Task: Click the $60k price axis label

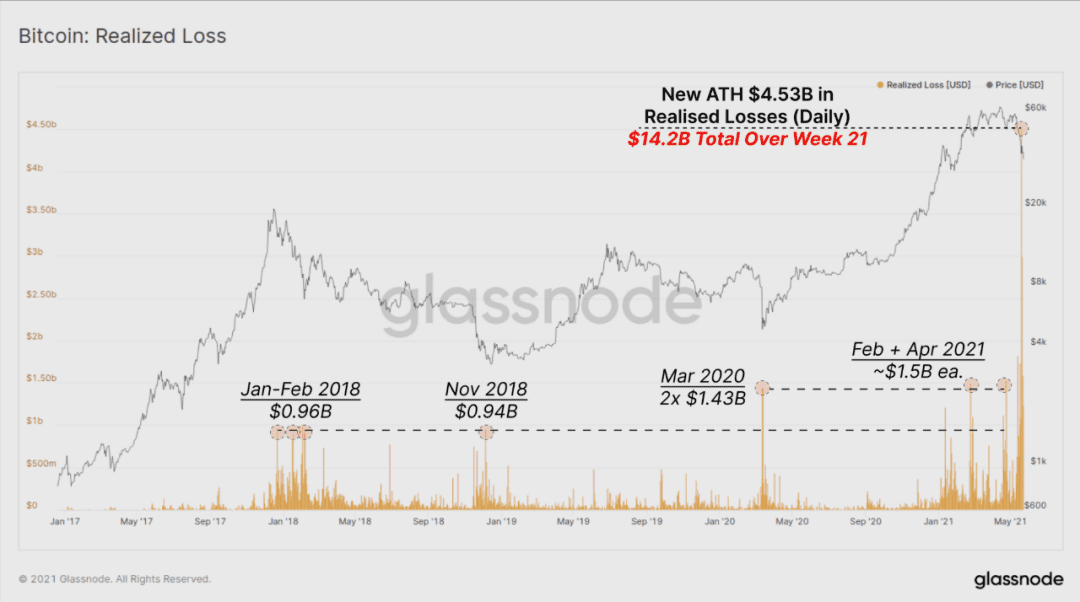Action: point(1035,107)
